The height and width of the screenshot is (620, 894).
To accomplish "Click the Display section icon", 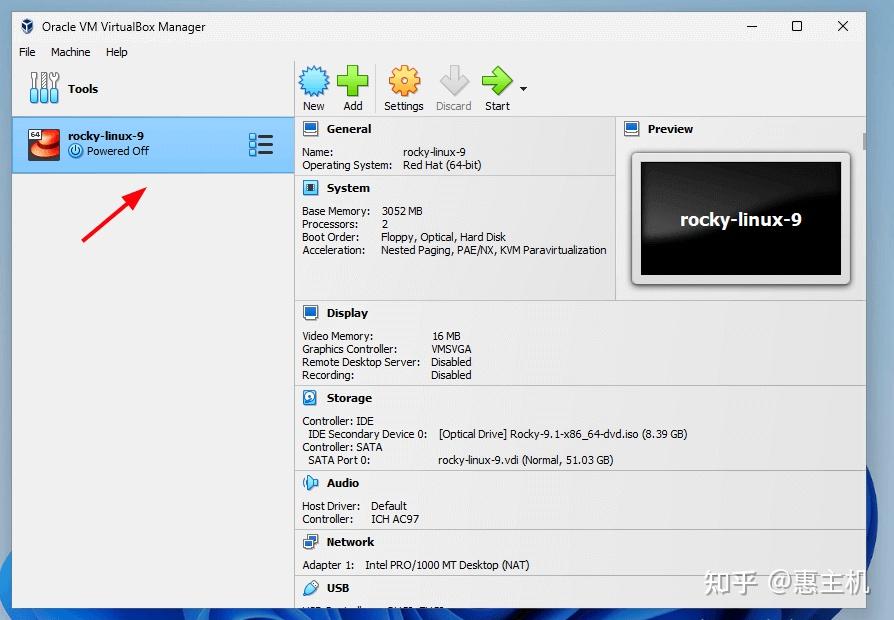I will click(310, 312).
